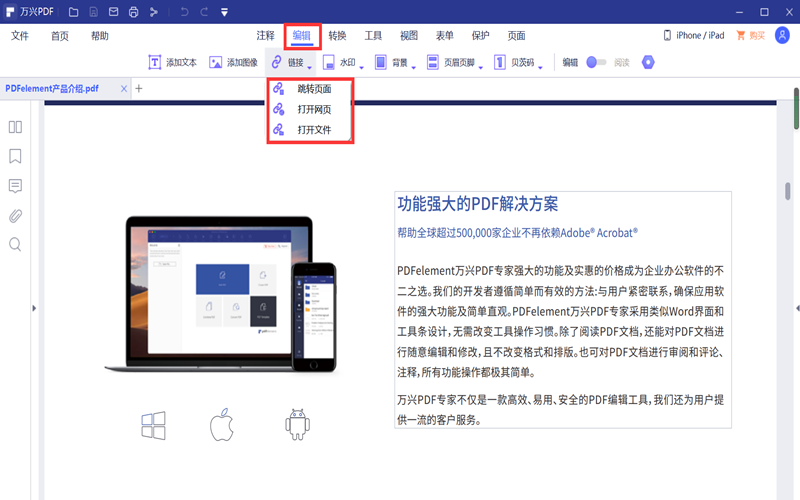Open the bookmarks panel icon
The image size is (800, 500).
[x=15, y=157]
